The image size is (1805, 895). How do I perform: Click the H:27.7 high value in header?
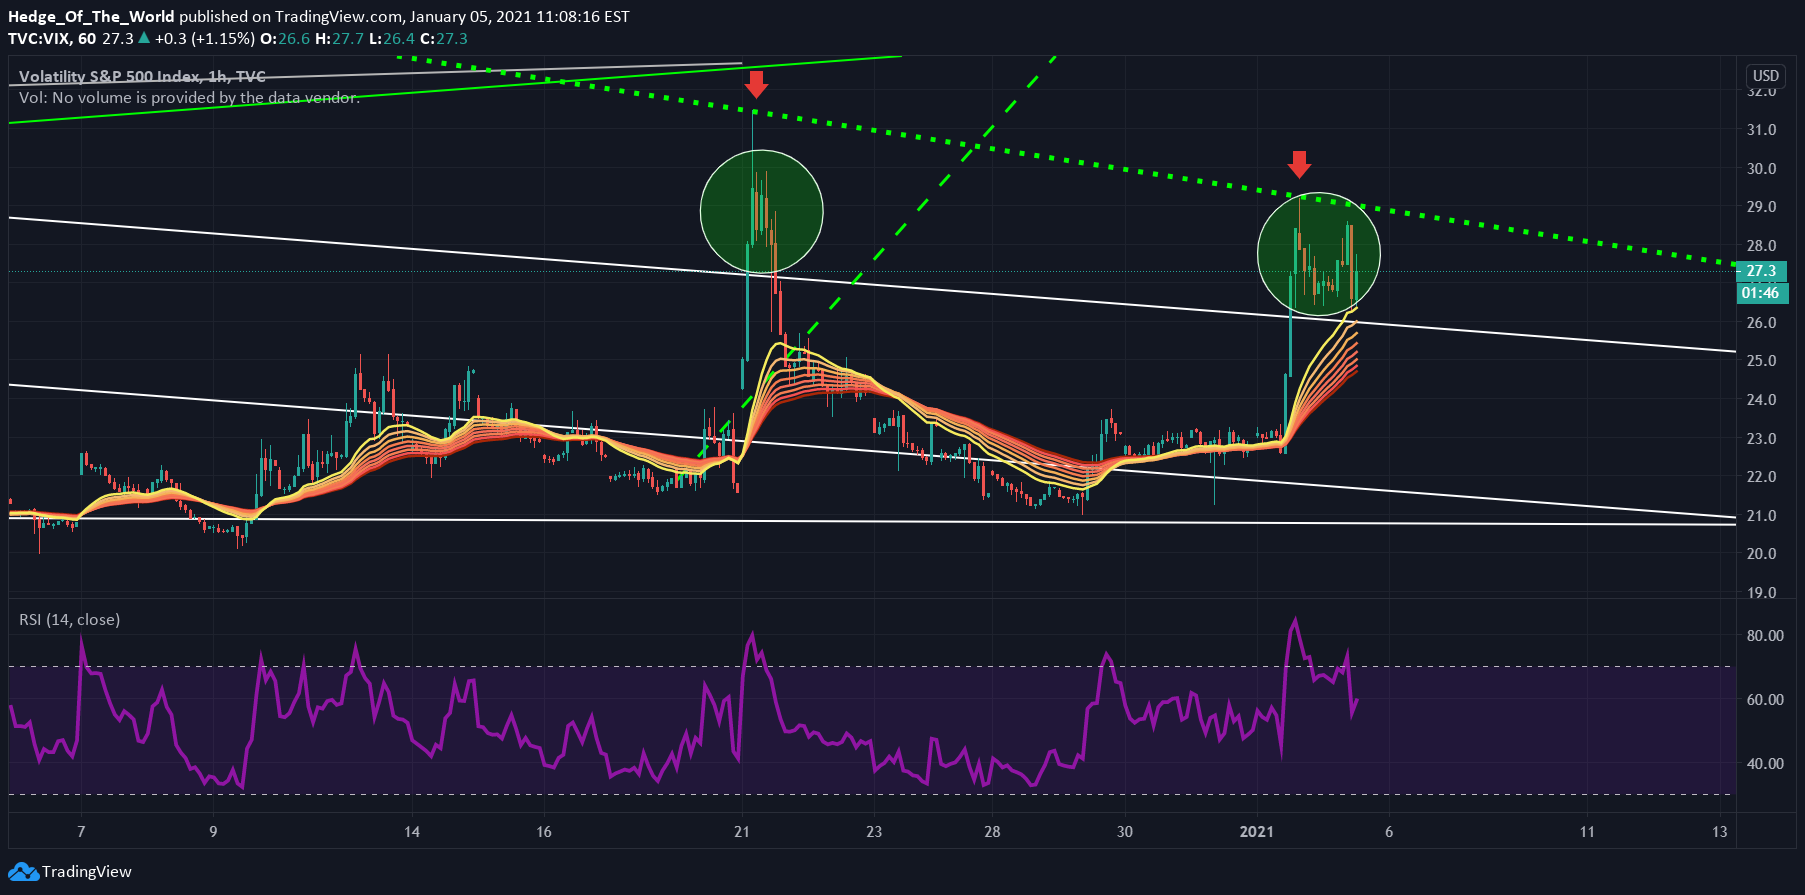coord(339,39)
